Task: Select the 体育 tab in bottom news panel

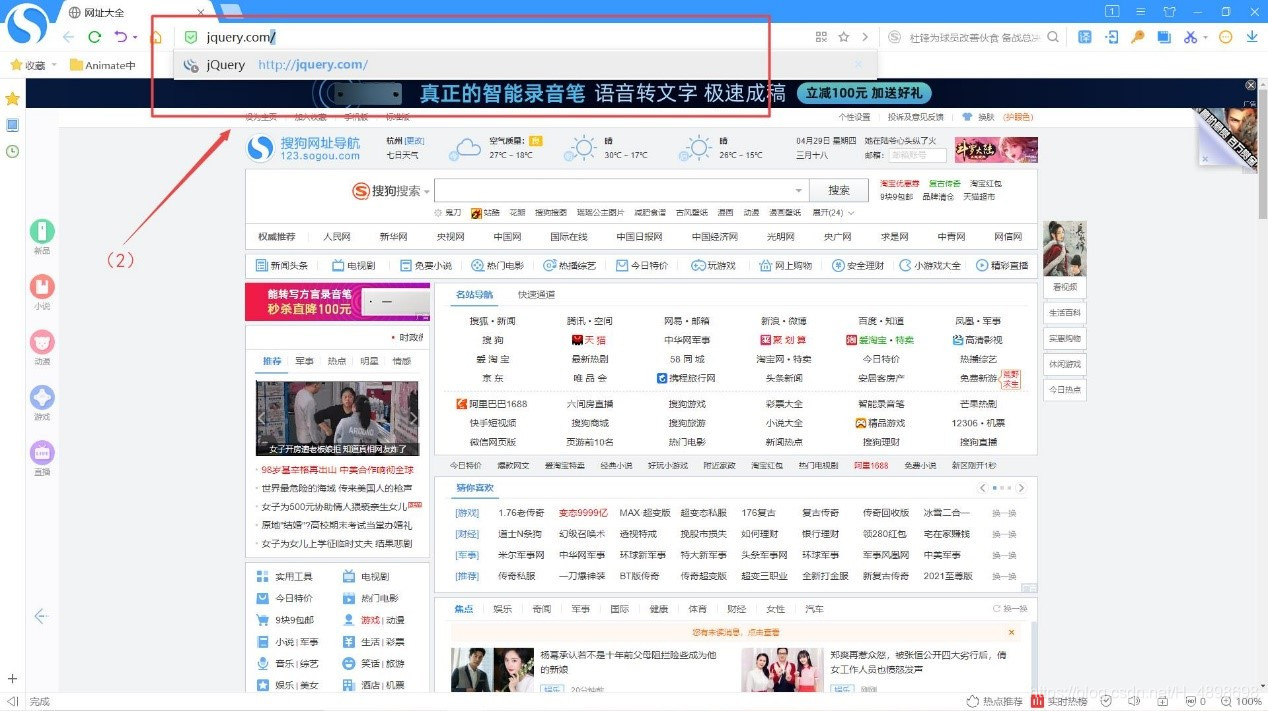Action: coord(698,608)
